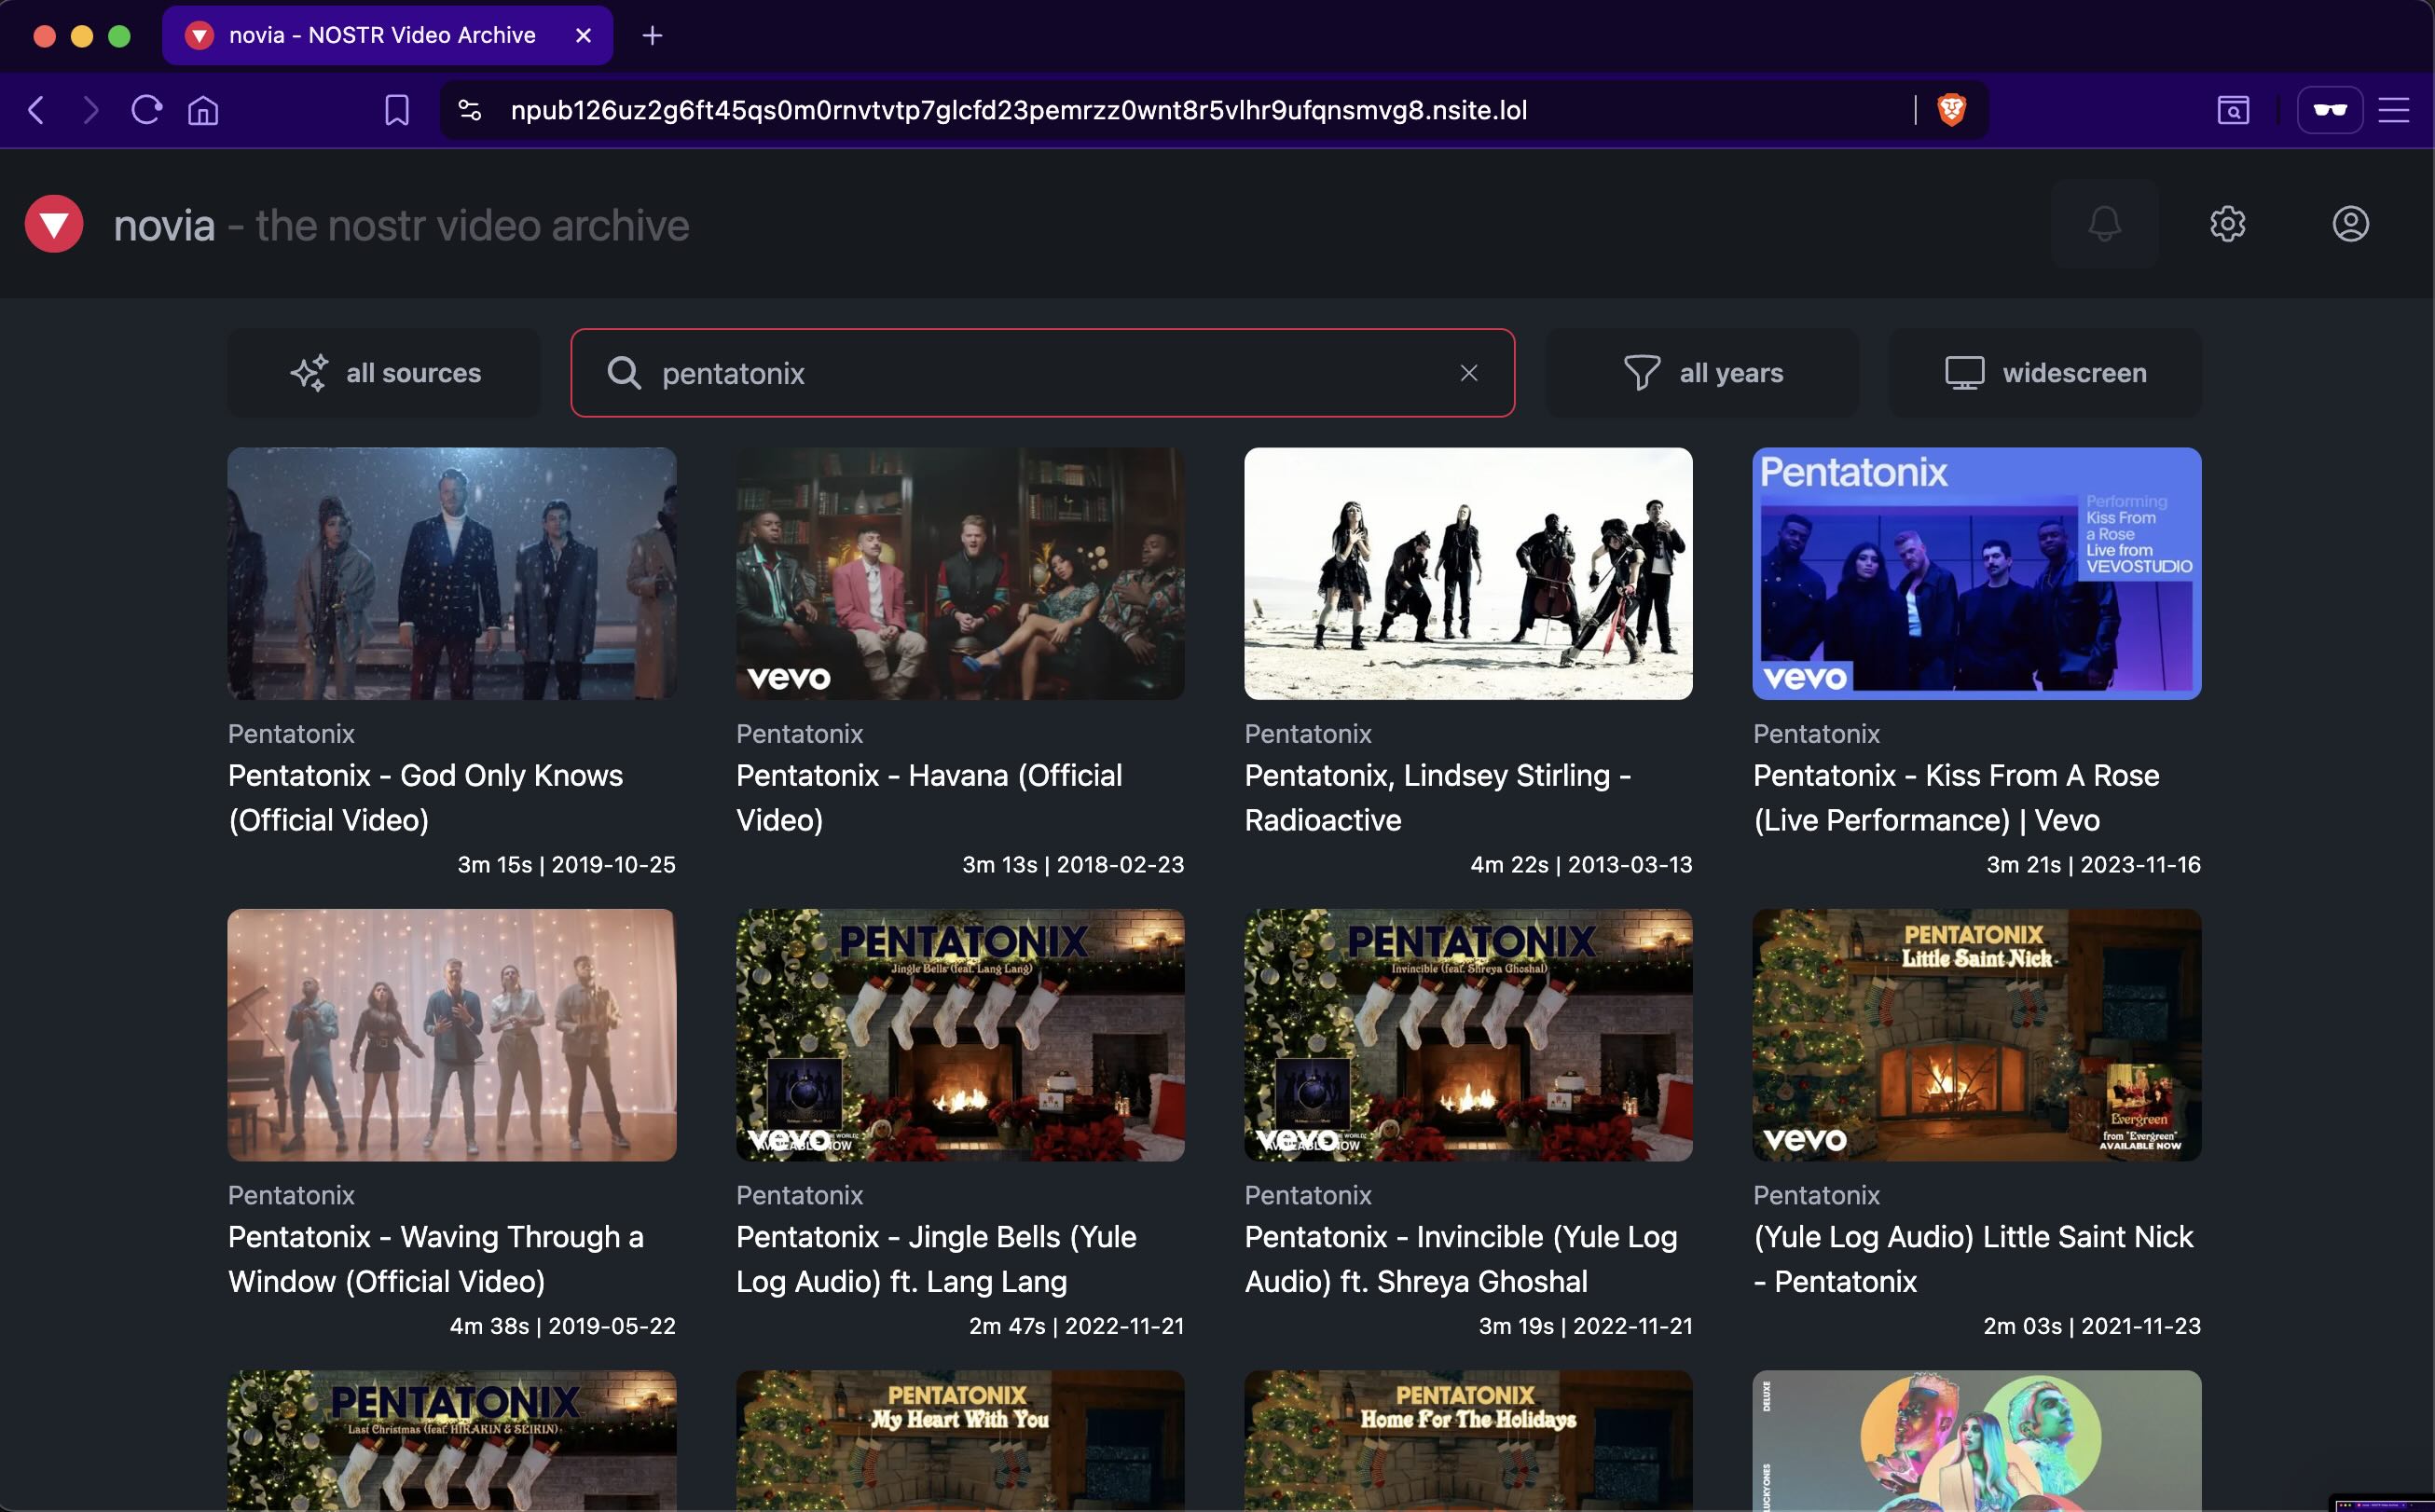
Task: Reload the current page
Action: (x=147, y=110)
